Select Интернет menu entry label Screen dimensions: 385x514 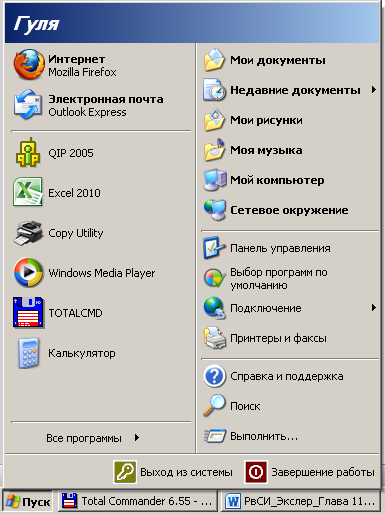point(76,59)
